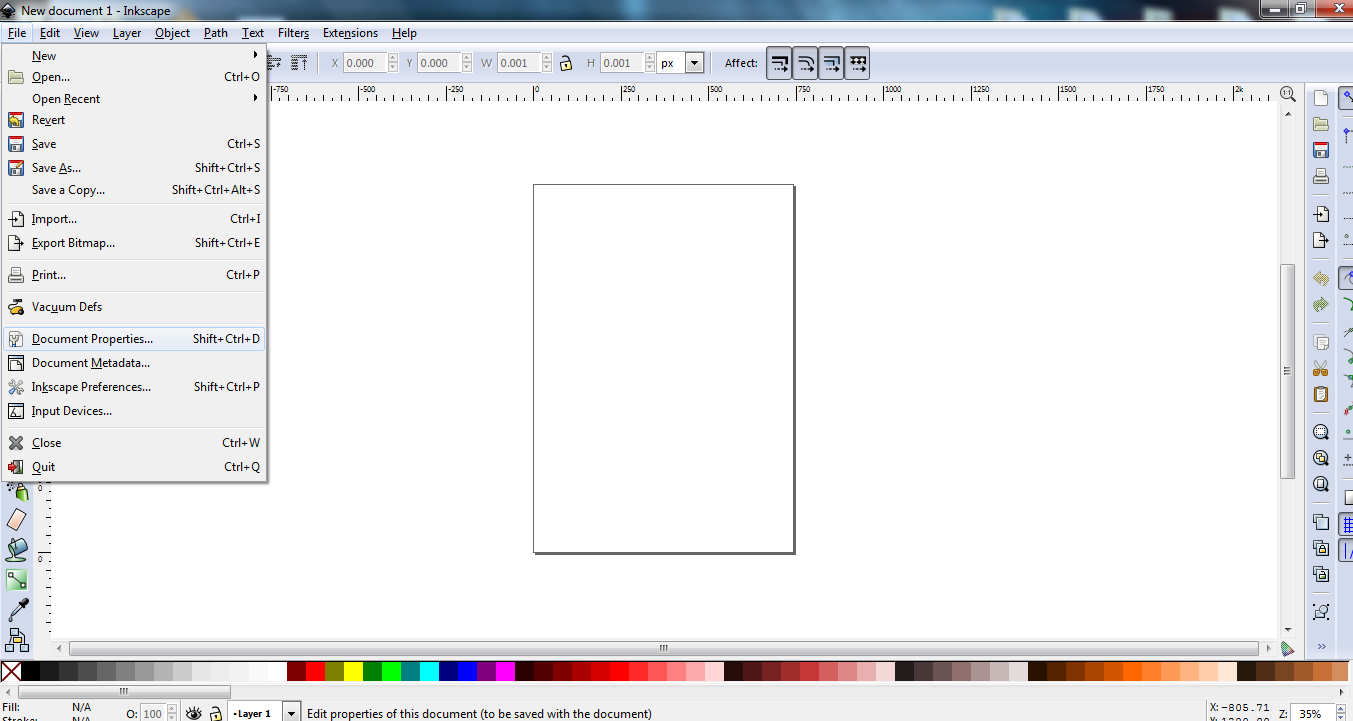The height and width of the screenshot is (721, 1353).
Task: Toggle Affect gradient transform button
Action: [x=831, y=63]
